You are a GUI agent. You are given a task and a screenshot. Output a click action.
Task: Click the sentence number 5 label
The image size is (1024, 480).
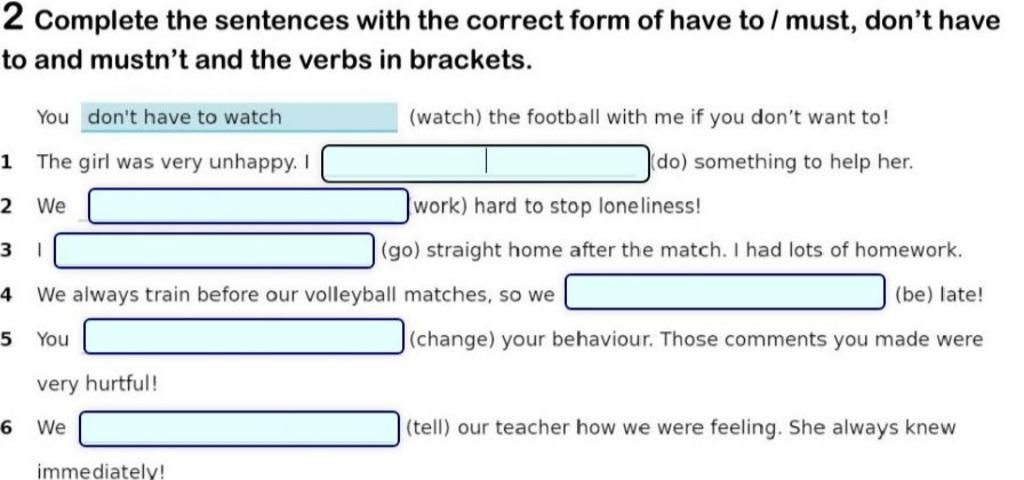pos(7,340)
